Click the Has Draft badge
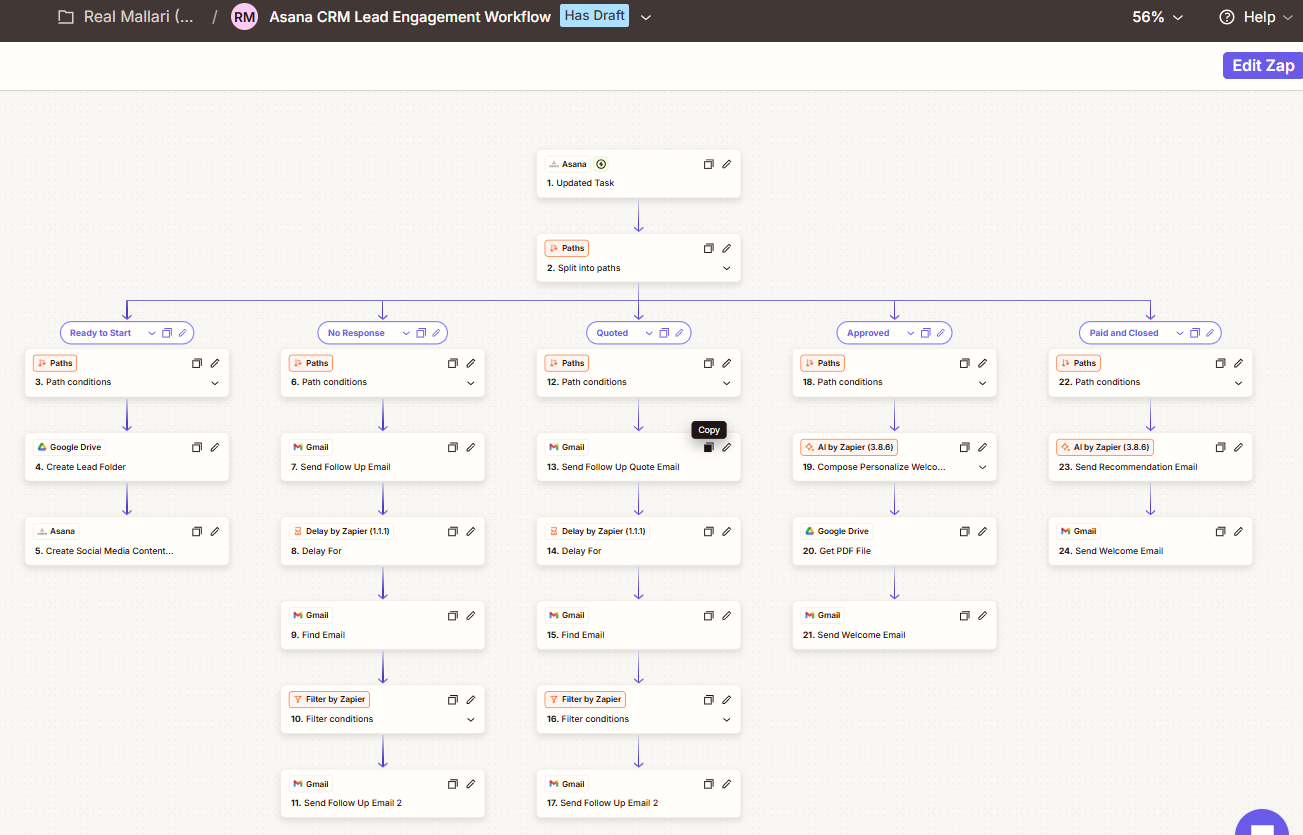Viewport: 1303px width, 835px height. (595, 16)
